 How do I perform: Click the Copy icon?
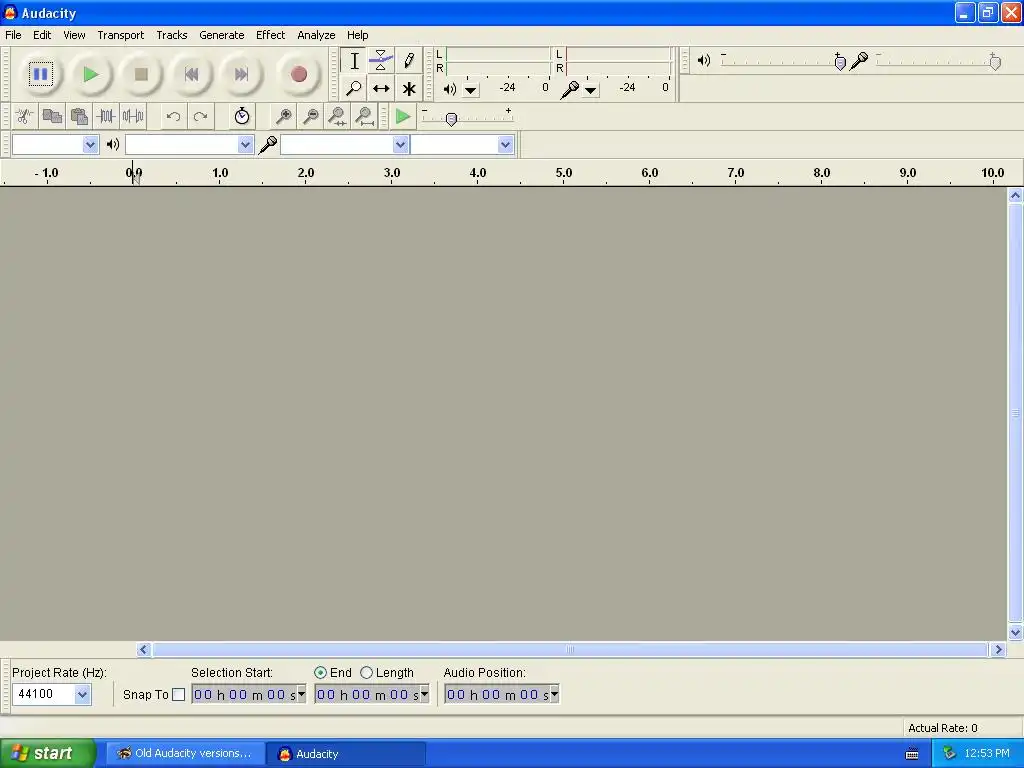[52, 117]
